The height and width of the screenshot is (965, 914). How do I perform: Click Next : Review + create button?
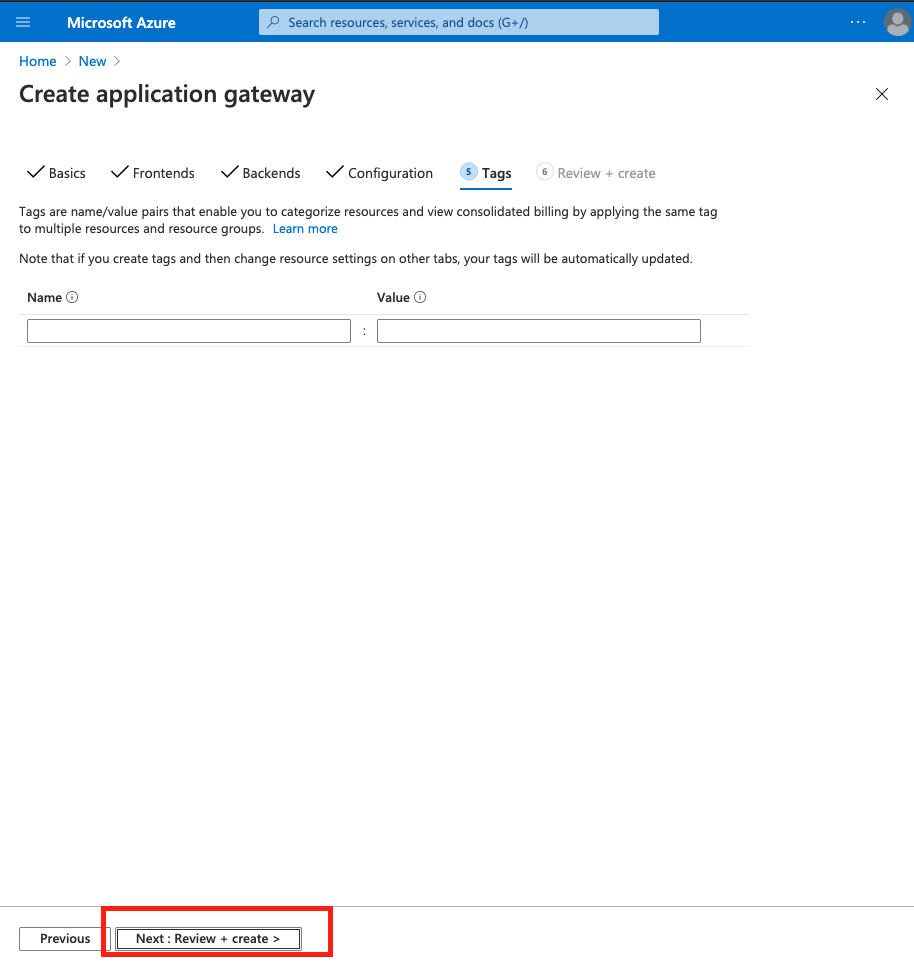tap(208, 938)
